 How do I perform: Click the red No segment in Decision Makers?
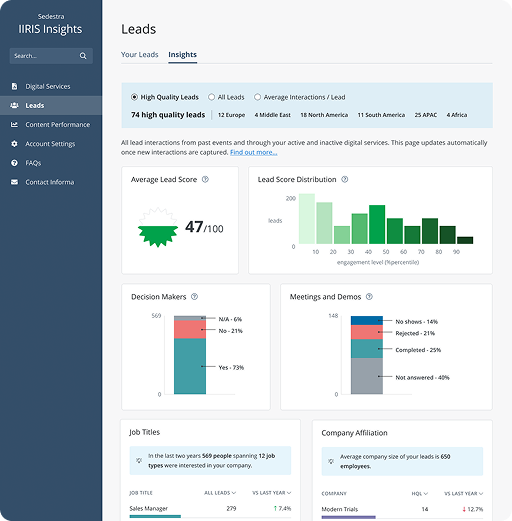point(190,329)
